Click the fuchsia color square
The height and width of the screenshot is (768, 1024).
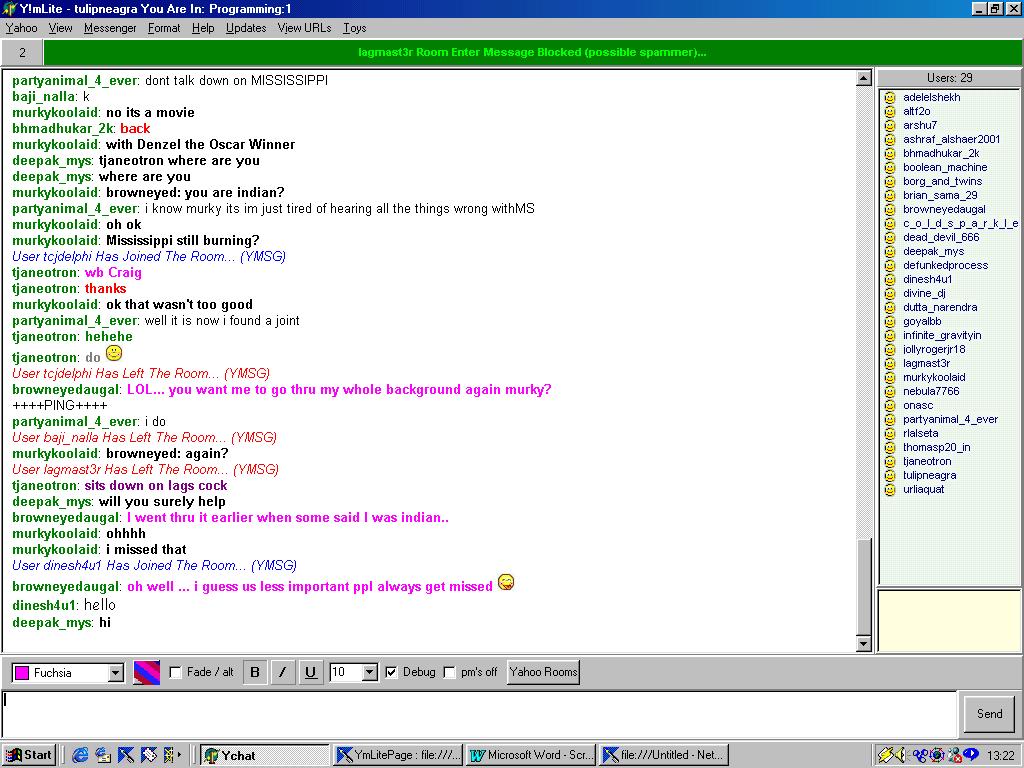pos(22,673)
